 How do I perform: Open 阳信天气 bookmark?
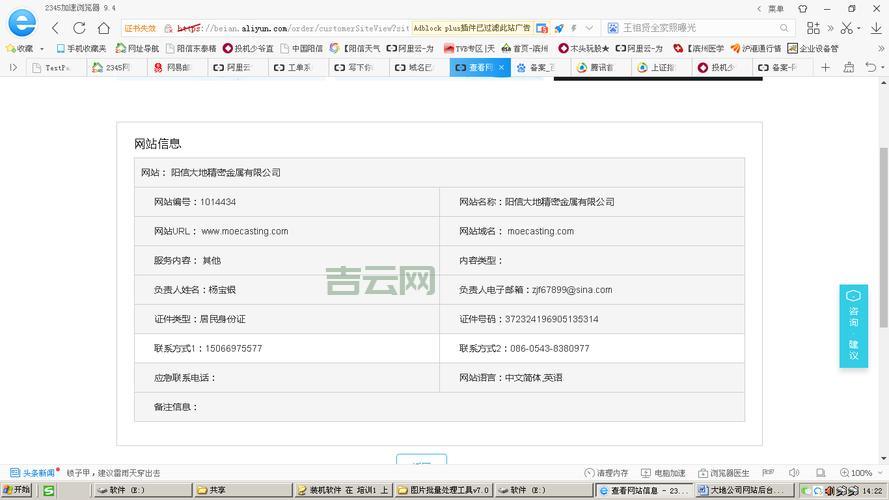(355, 48)
